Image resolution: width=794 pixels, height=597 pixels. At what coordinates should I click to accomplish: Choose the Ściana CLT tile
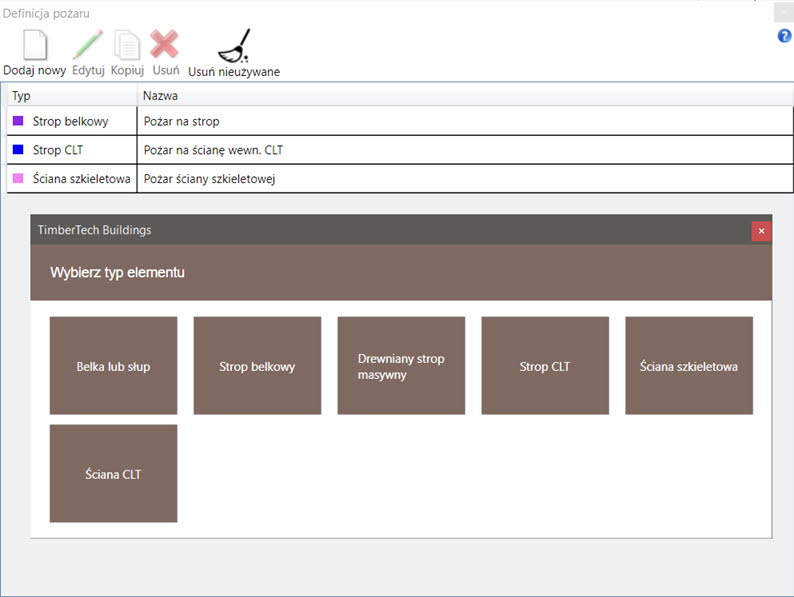click(113, 474)
